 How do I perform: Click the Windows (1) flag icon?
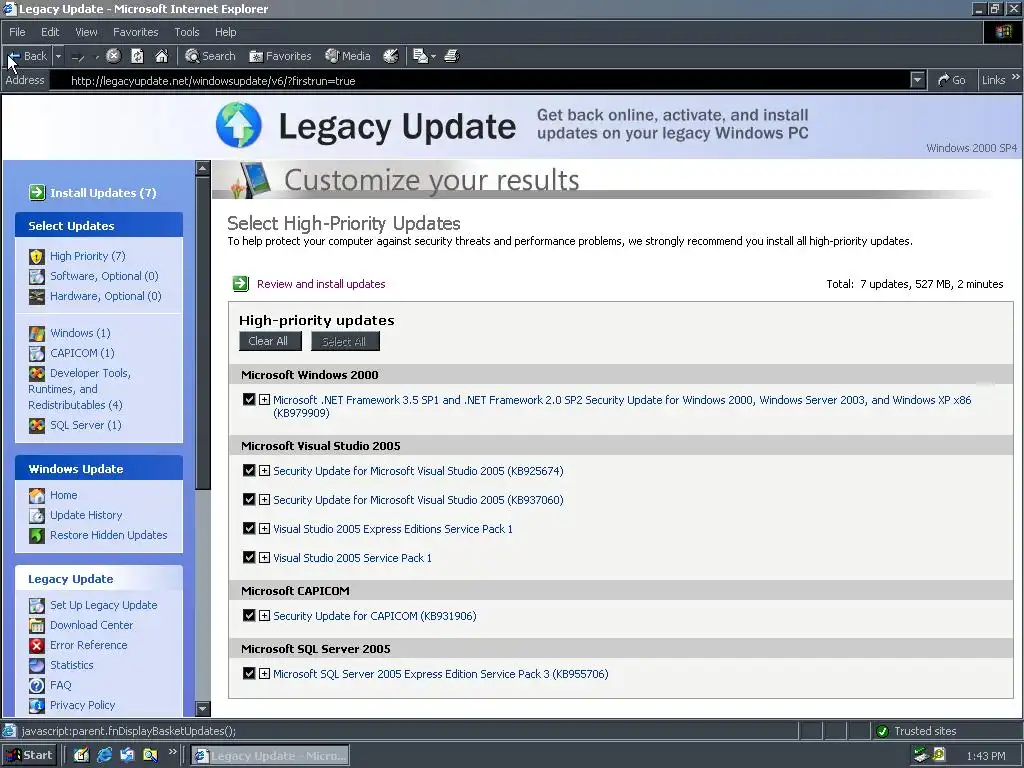(37, 334)
